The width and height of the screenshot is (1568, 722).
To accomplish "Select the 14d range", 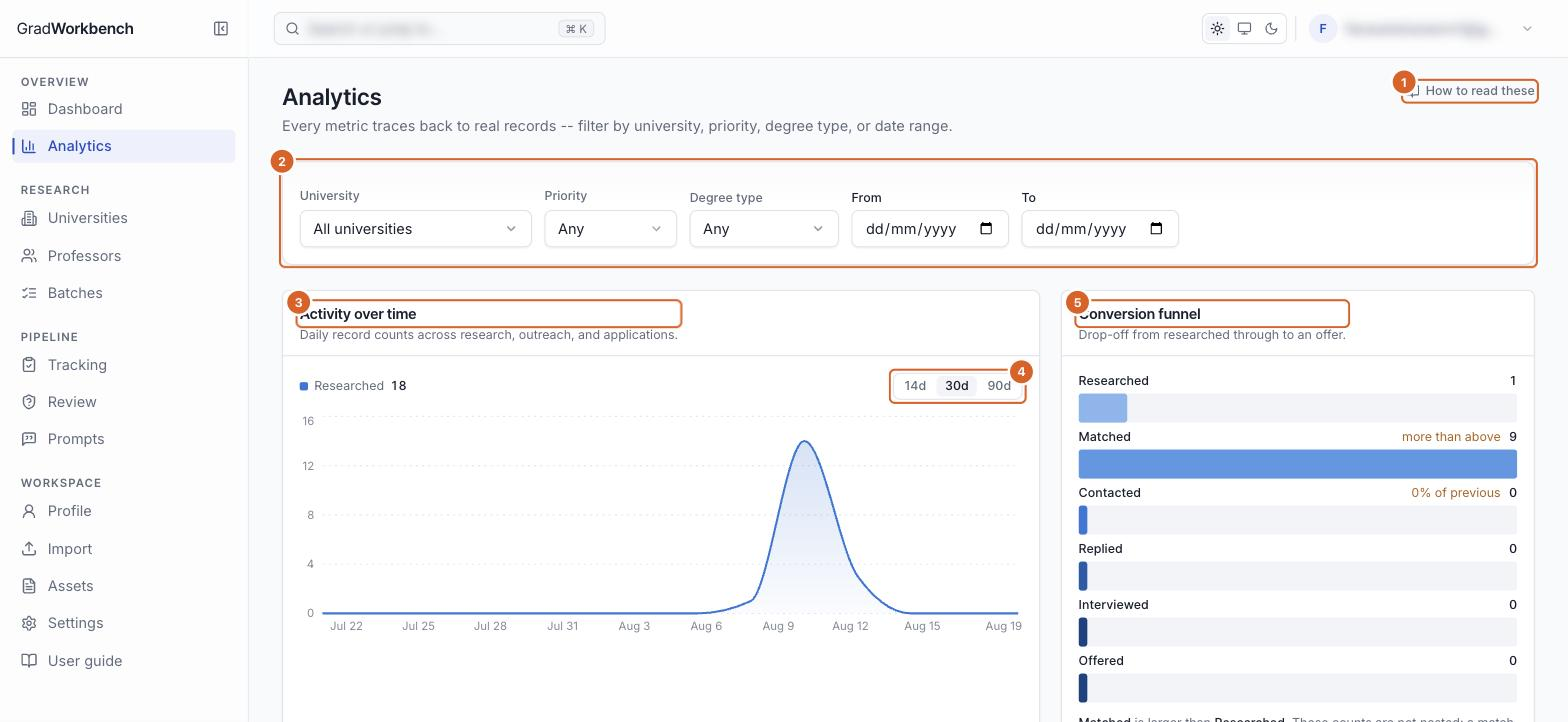I will click(x=915, y=386).
